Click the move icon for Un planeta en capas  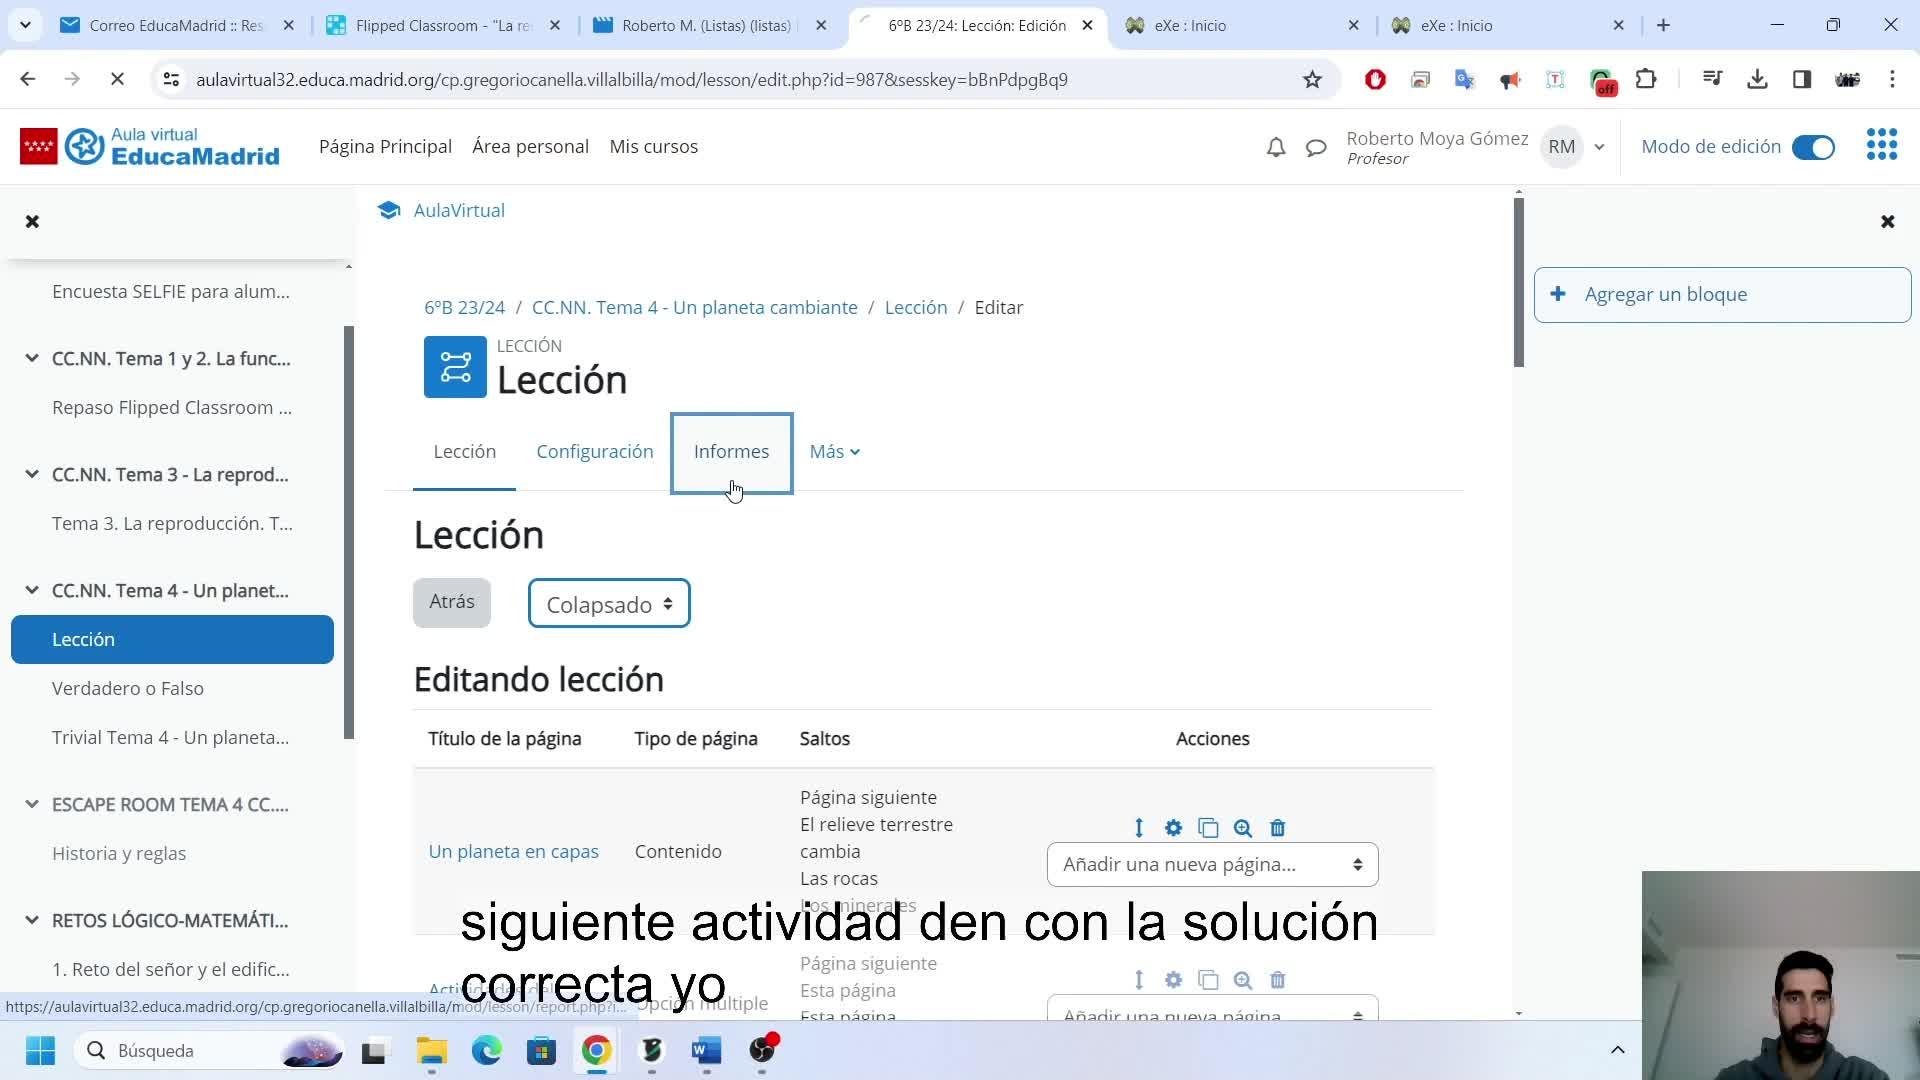click(1138, 828)
